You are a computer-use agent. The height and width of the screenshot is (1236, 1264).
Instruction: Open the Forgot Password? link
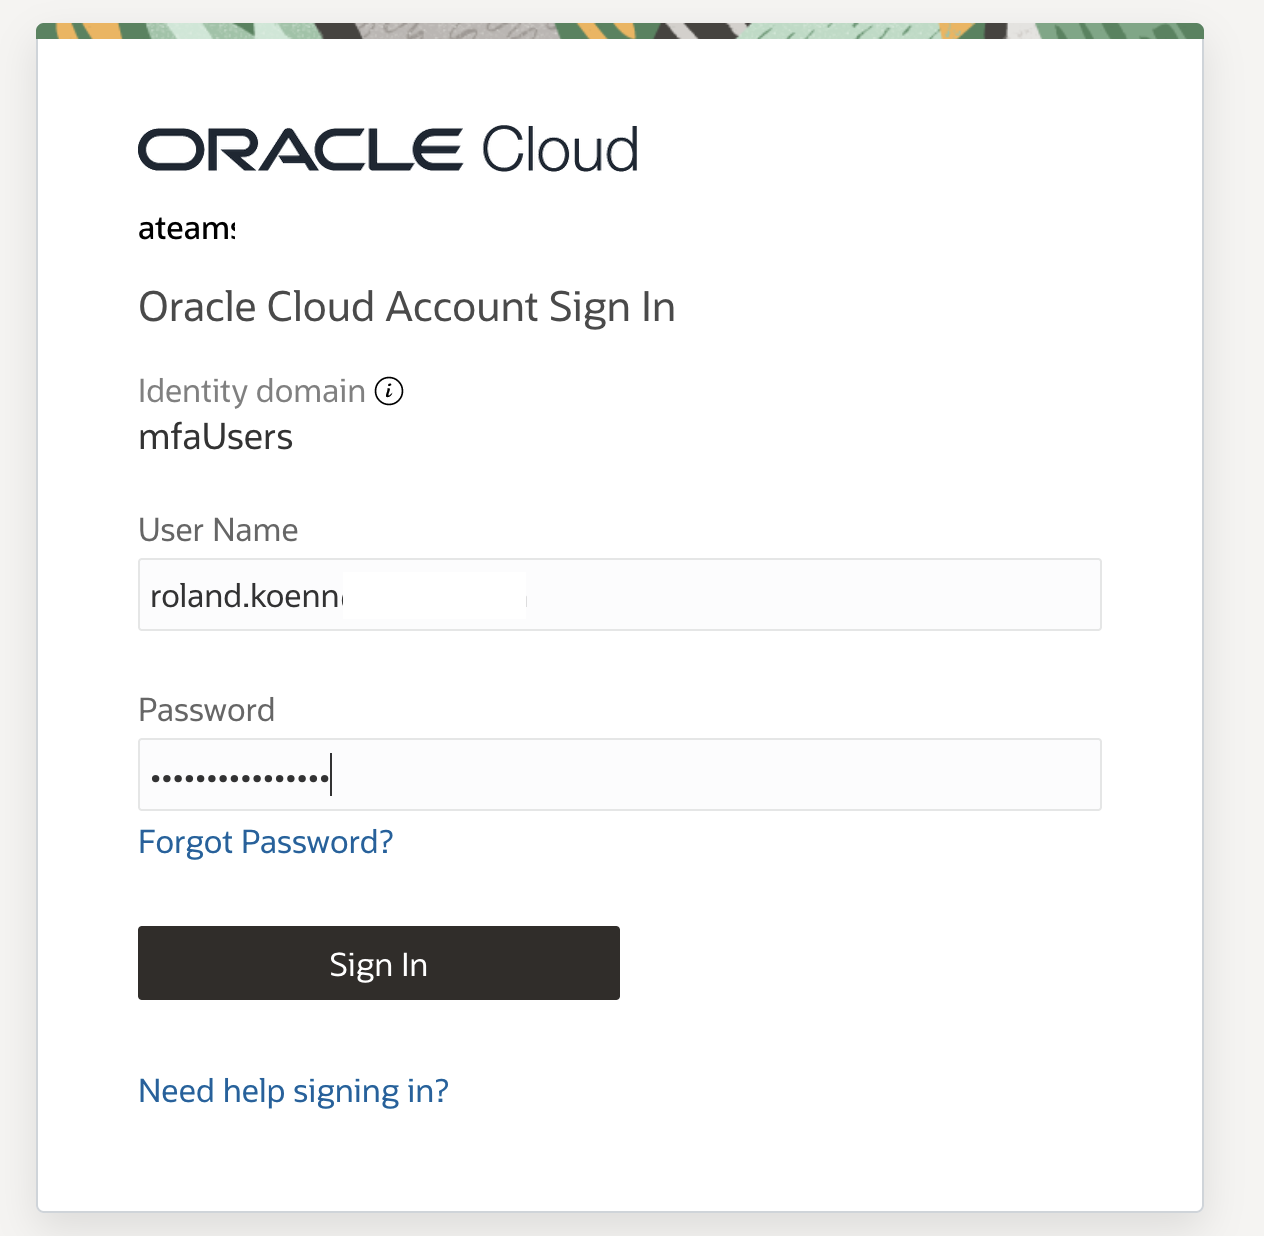pos(265,842)
